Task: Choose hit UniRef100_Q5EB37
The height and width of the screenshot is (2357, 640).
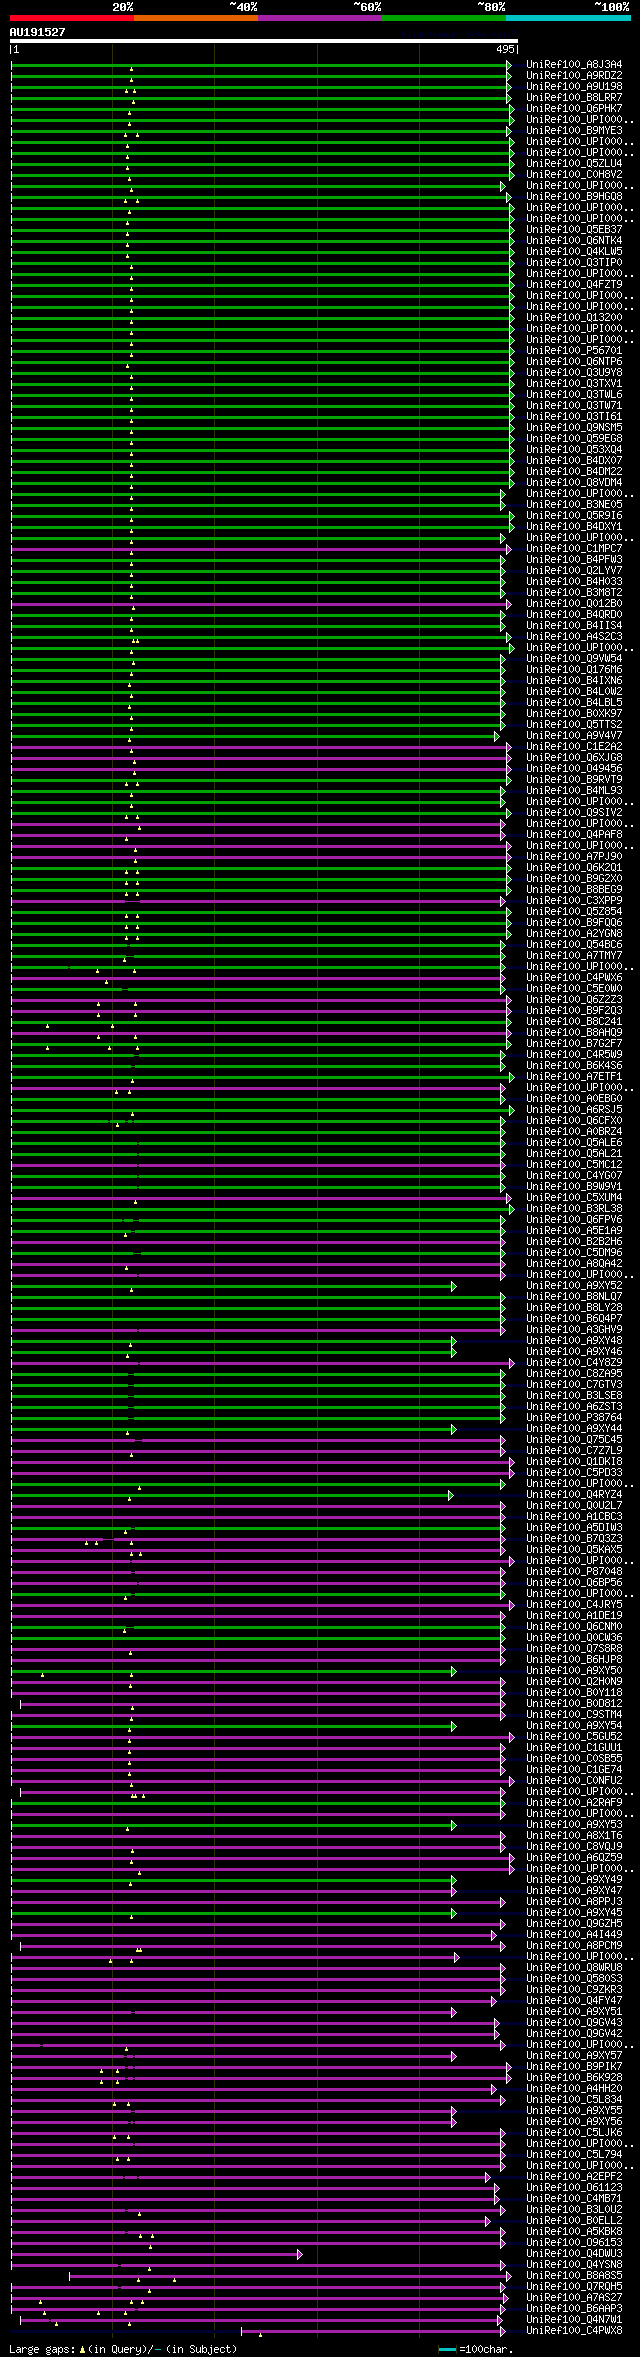Action: click(x=574, y=229)
